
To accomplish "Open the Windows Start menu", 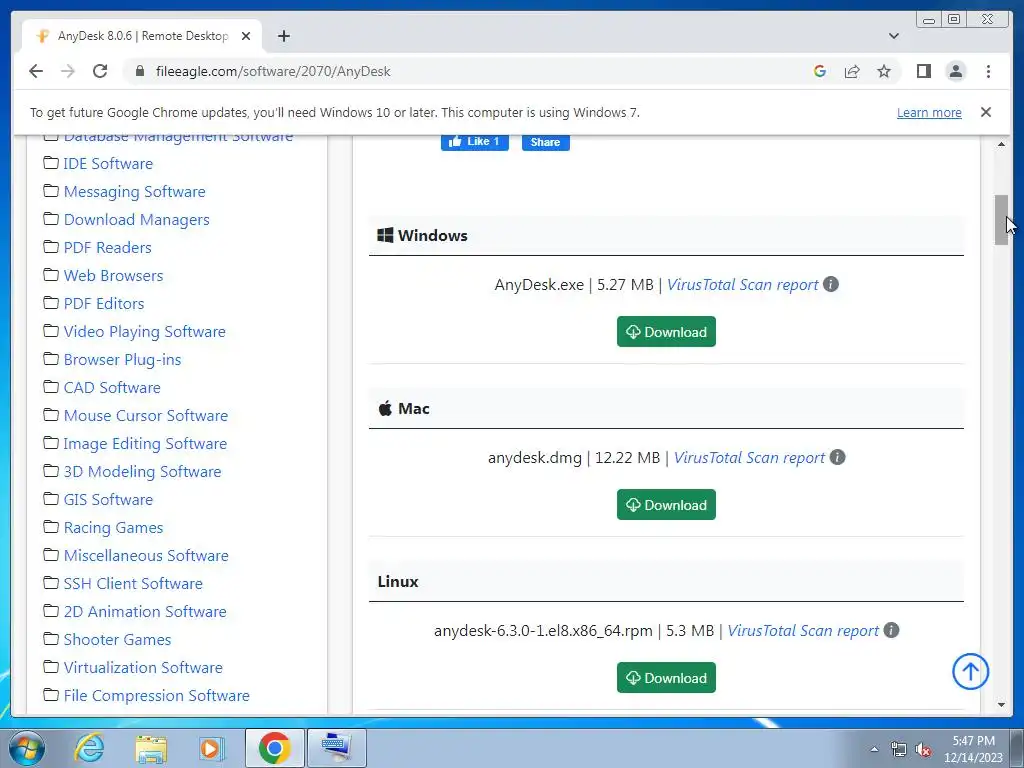I will [x=25, y=748].
